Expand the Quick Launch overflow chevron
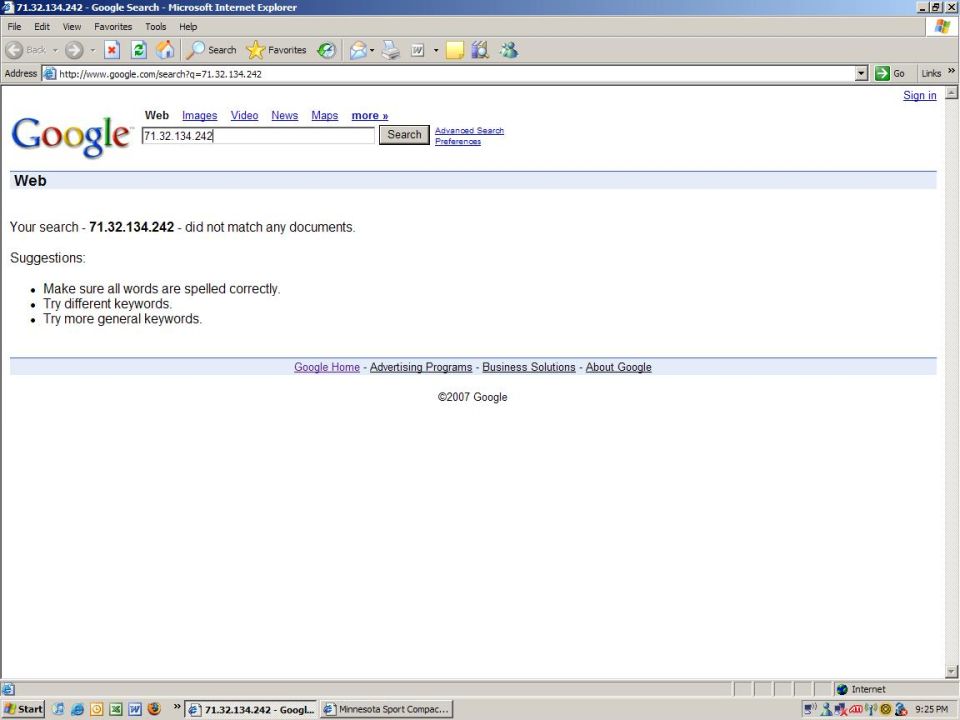Viewport: 960px width, 720px height. 177,707
